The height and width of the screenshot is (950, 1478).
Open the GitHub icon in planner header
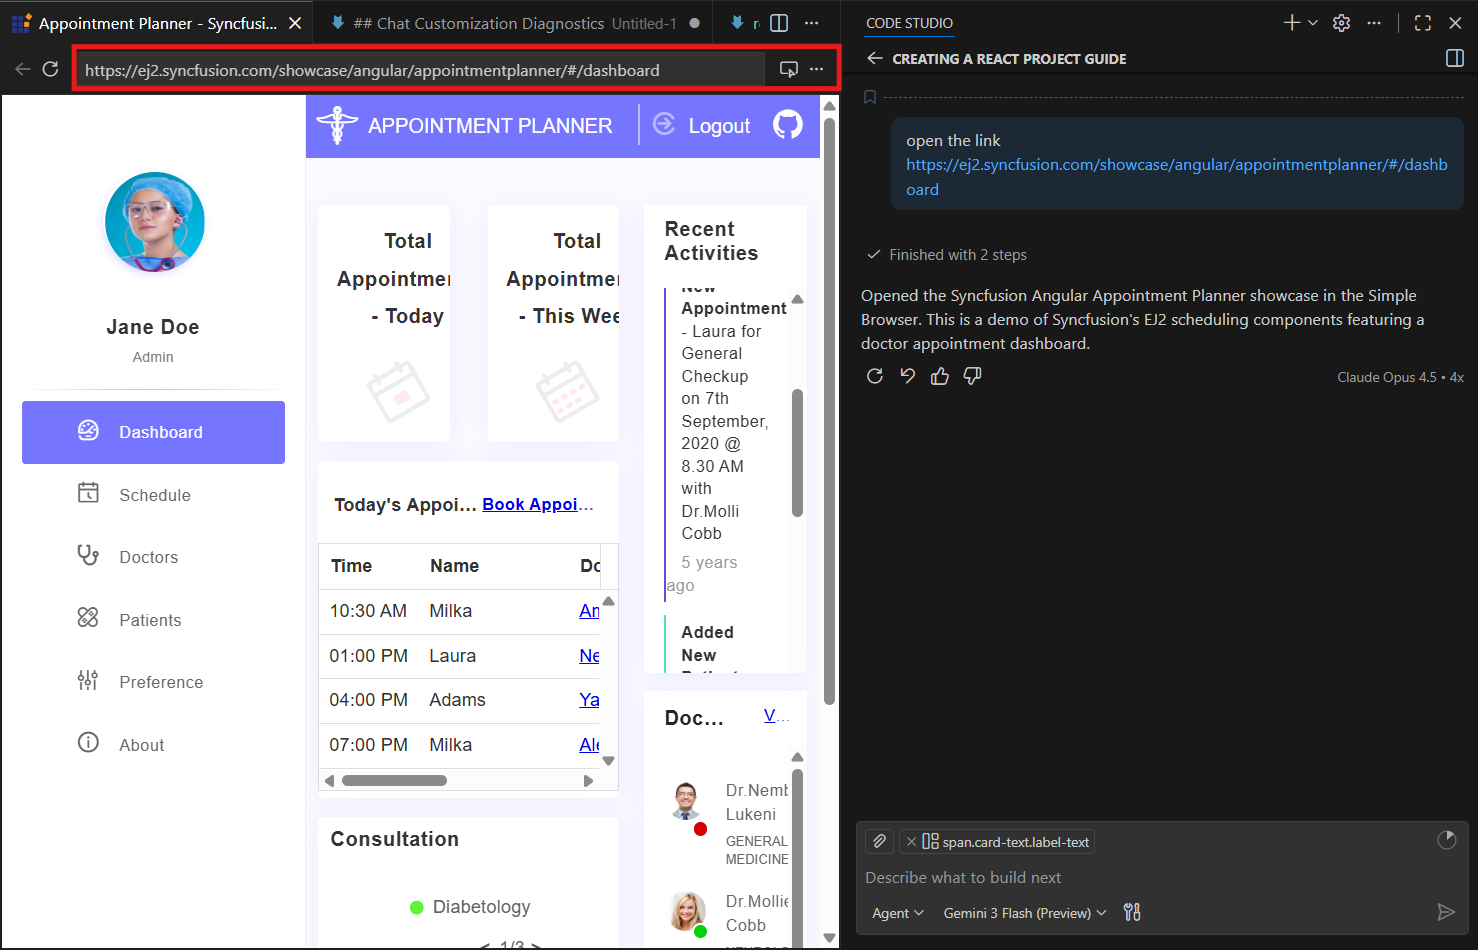point(787,125)
